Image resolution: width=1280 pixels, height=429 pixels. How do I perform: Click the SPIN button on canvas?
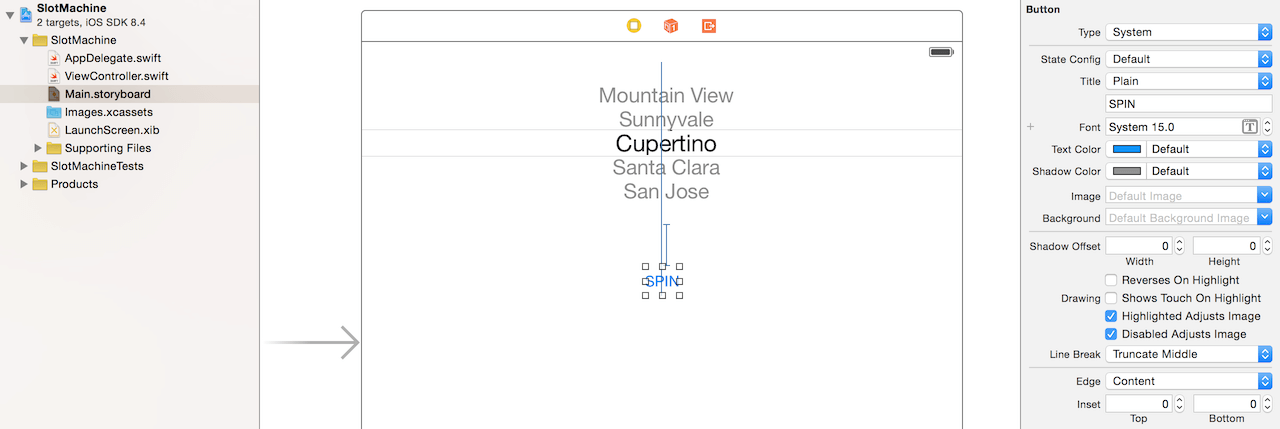[662, 281]
